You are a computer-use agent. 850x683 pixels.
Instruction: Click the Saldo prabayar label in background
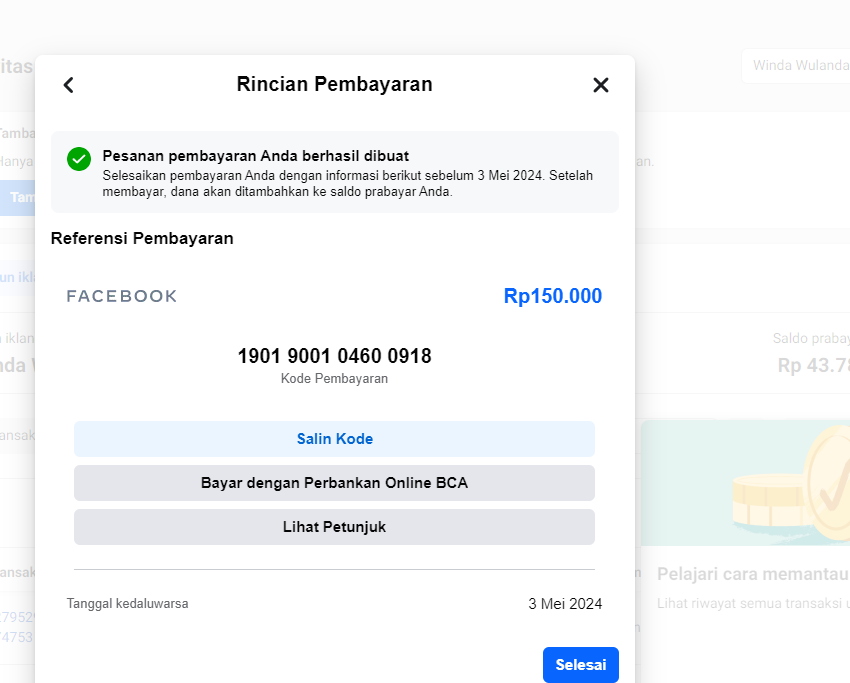coord(812,338)
